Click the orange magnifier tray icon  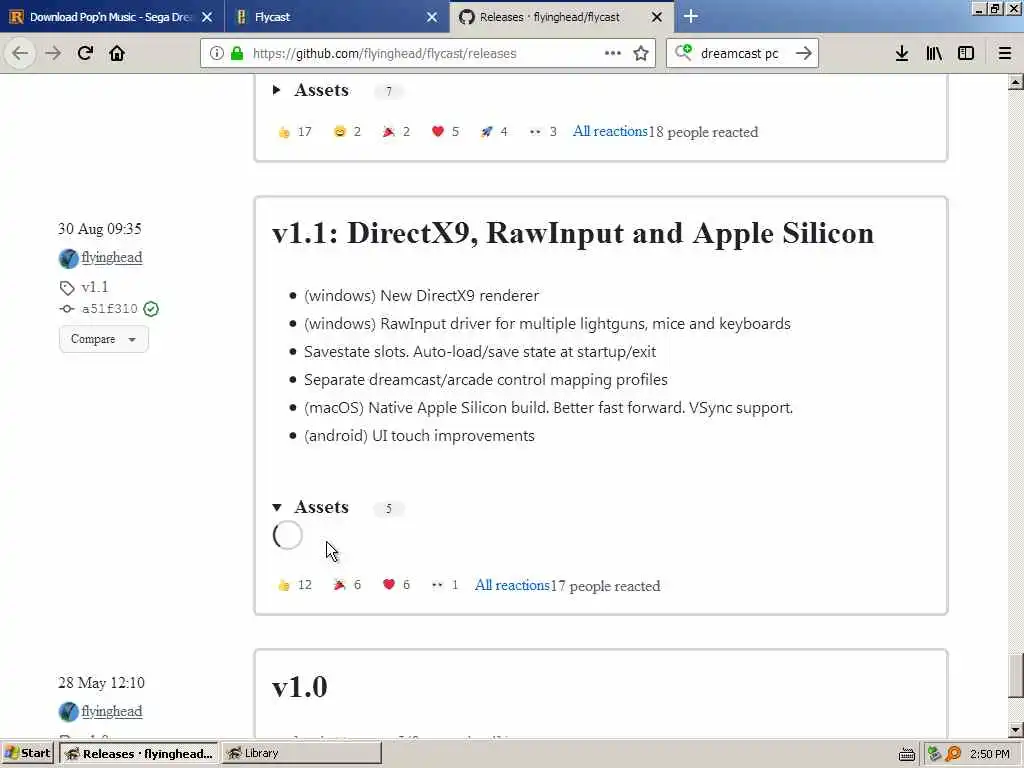pos(953,754)
